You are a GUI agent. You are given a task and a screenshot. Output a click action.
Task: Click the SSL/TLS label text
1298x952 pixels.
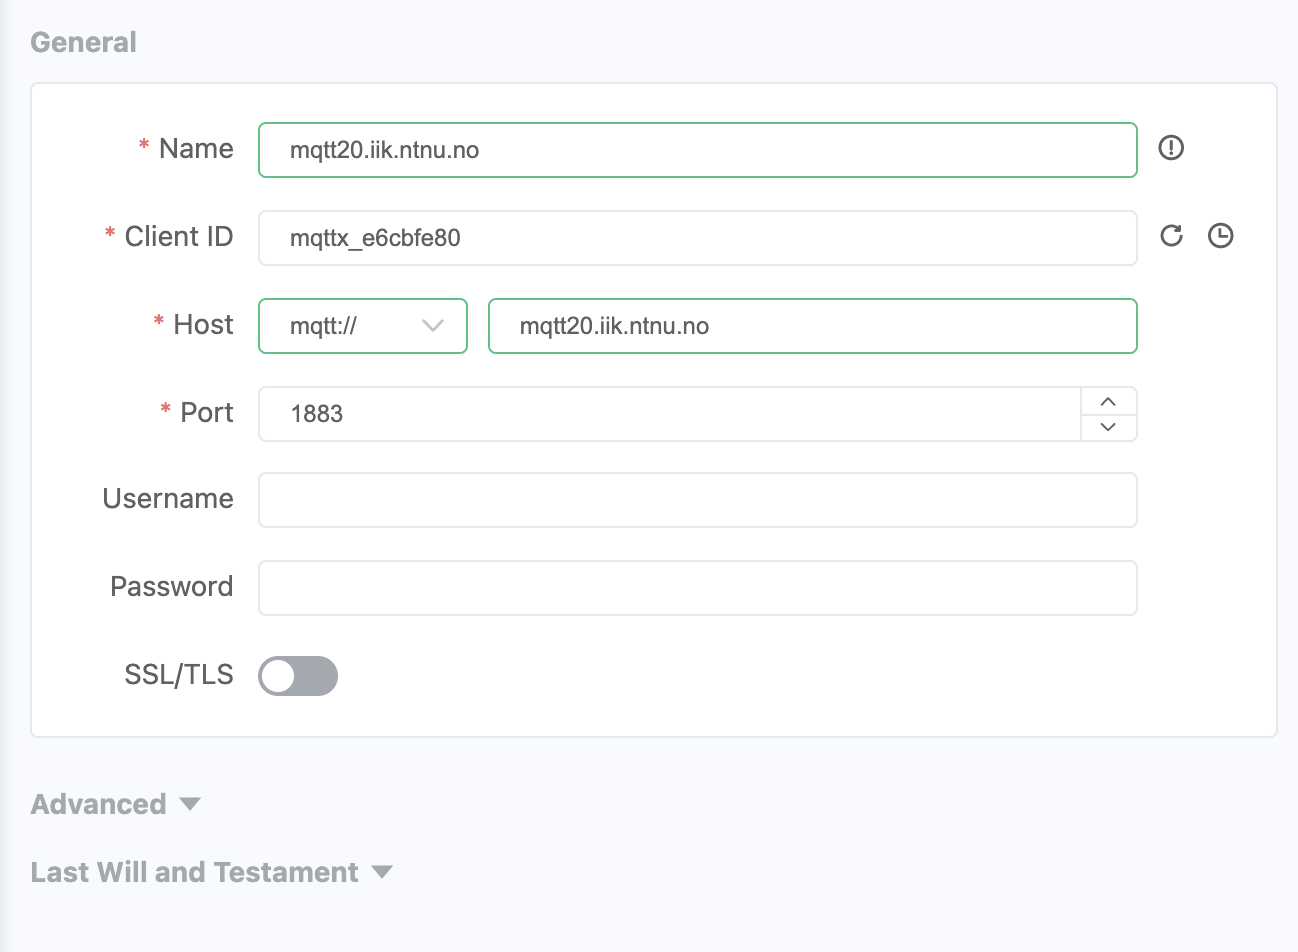click(x=178, y=675)
